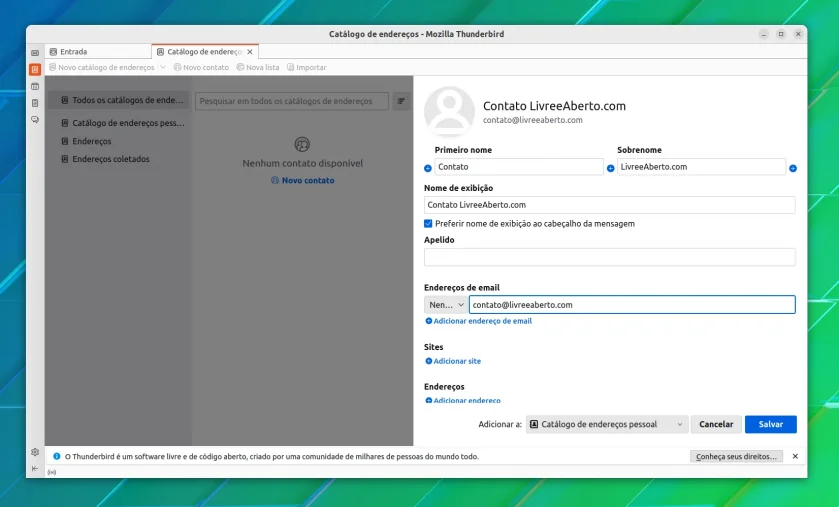Select the Catálogo de endereços tab
The image size is (840, 507).
click(205, 52)
